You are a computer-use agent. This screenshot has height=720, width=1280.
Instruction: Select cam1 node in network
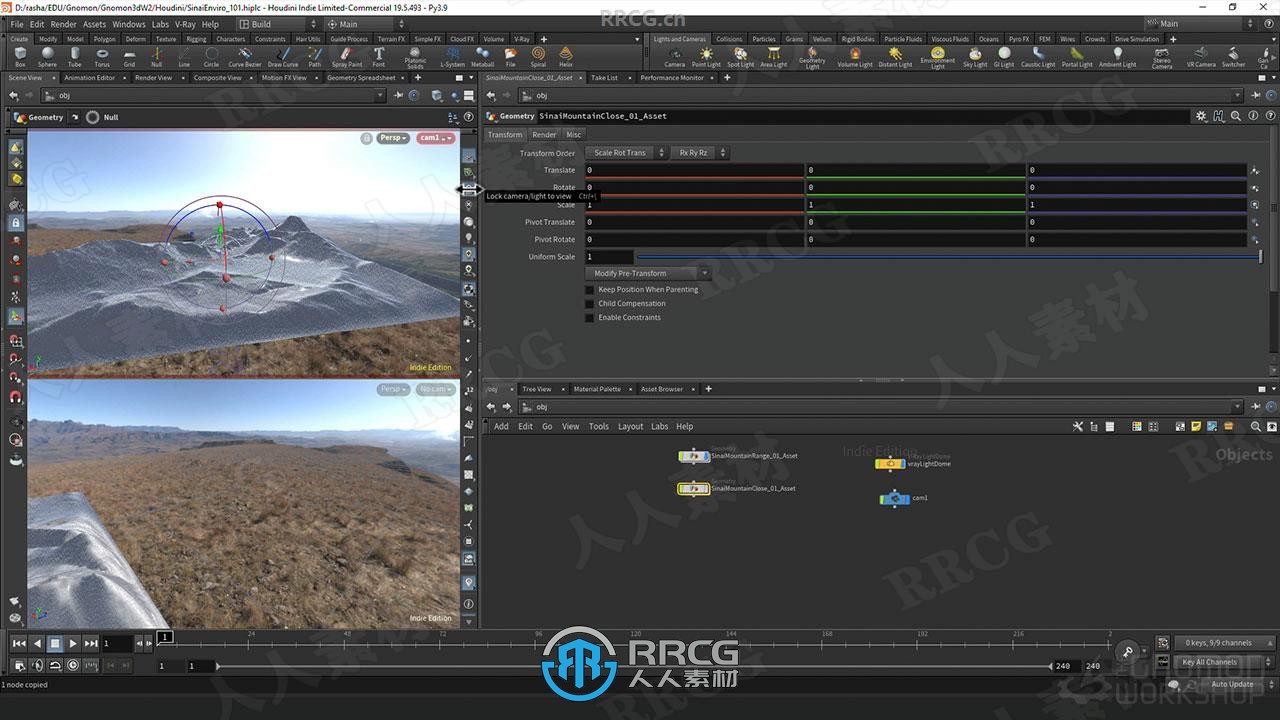tap(895, 498)
